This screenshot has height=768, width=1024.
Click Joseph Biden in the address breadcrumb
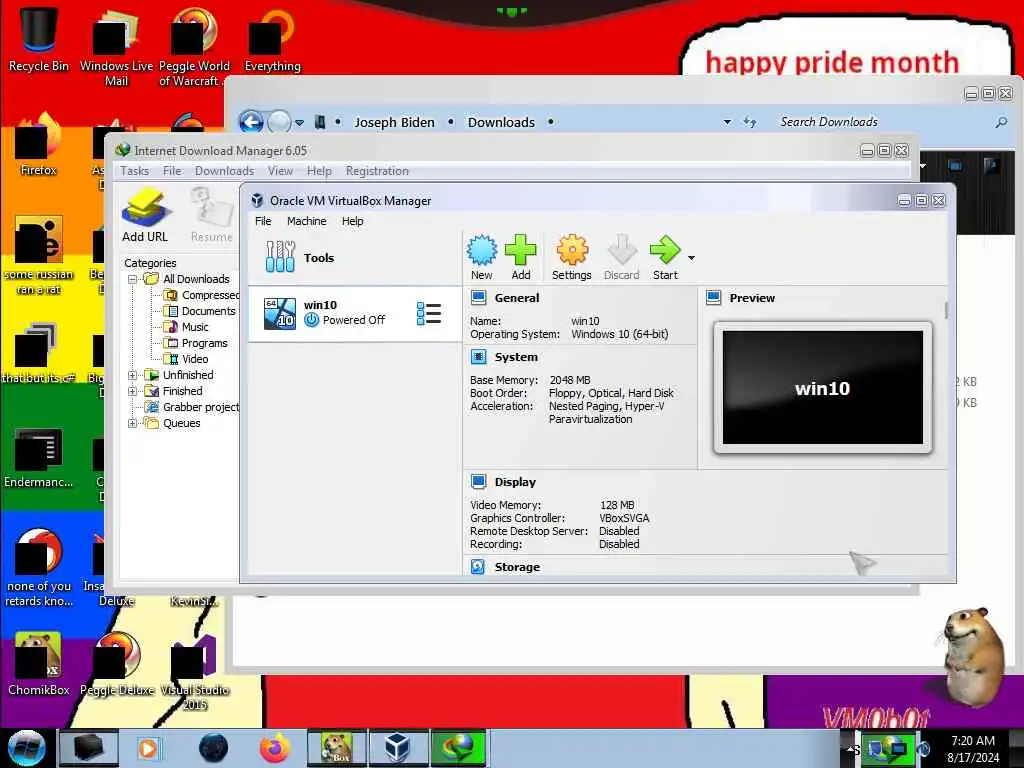coord(394,122)
